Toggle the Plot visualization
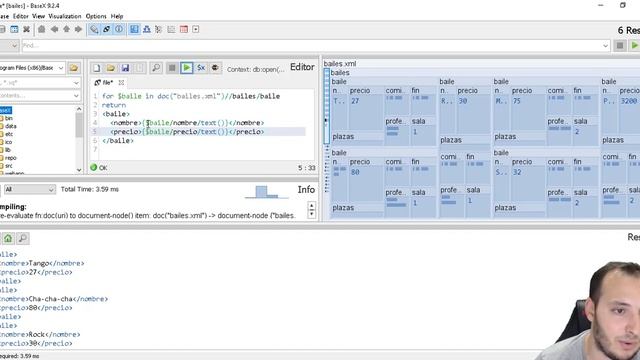 (171, 29)
